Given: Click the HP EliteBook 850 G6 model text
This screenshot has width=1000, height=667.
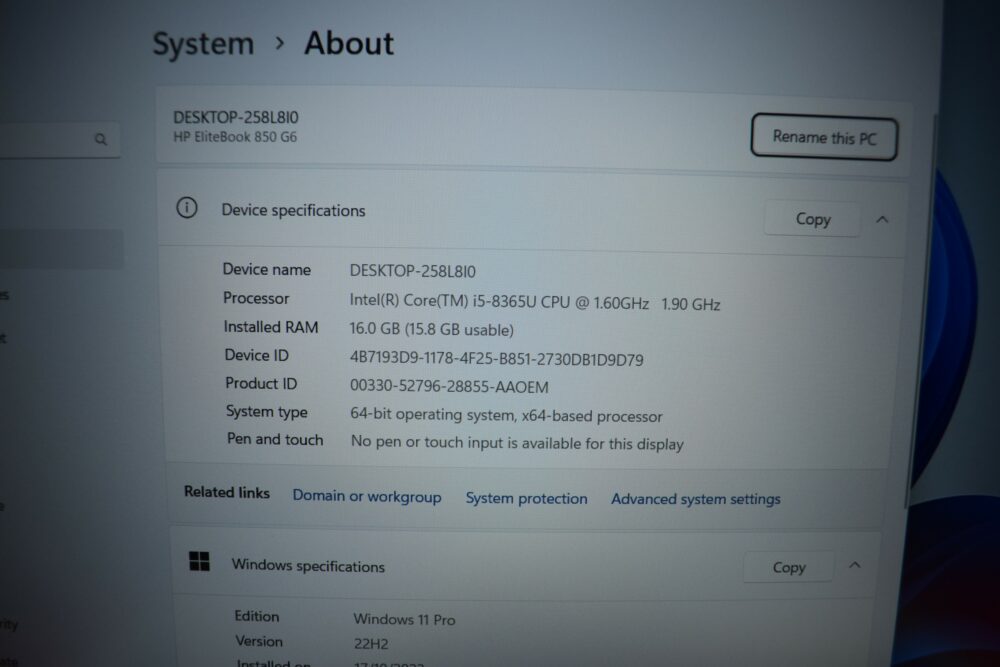Looking at the screenshot, I should (x=235, y=137).
